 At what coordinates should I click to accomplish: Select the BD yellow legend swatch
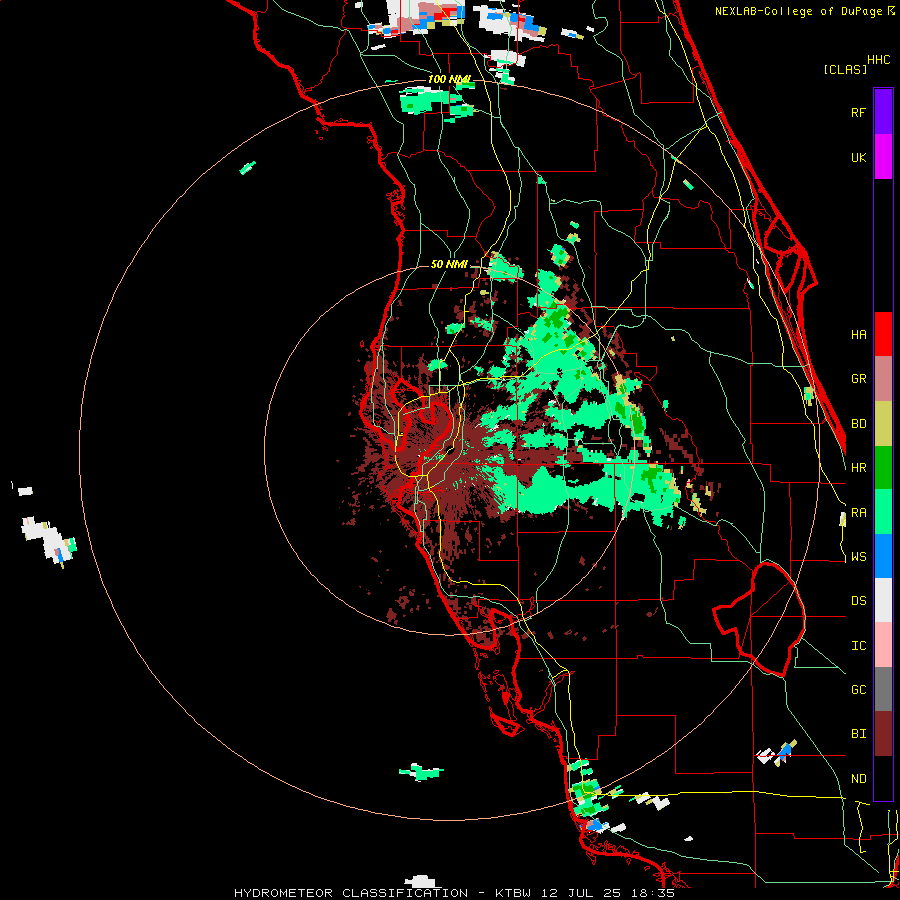[x=883, y=424]
